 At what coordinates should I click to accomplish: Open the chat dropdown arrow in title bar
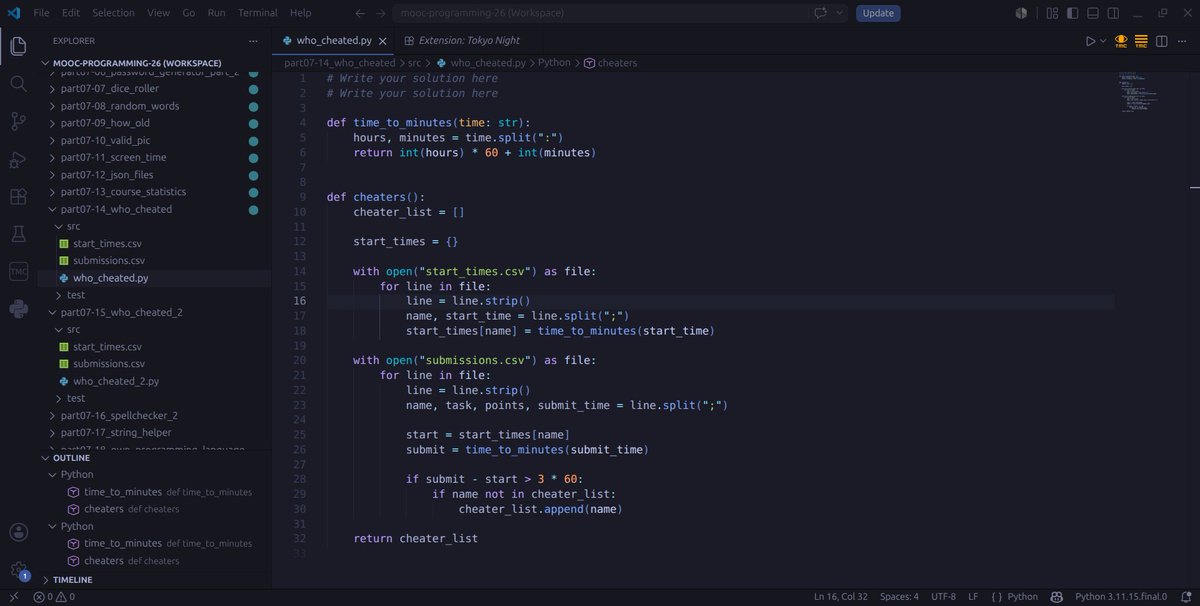click(x=840, y=13)
